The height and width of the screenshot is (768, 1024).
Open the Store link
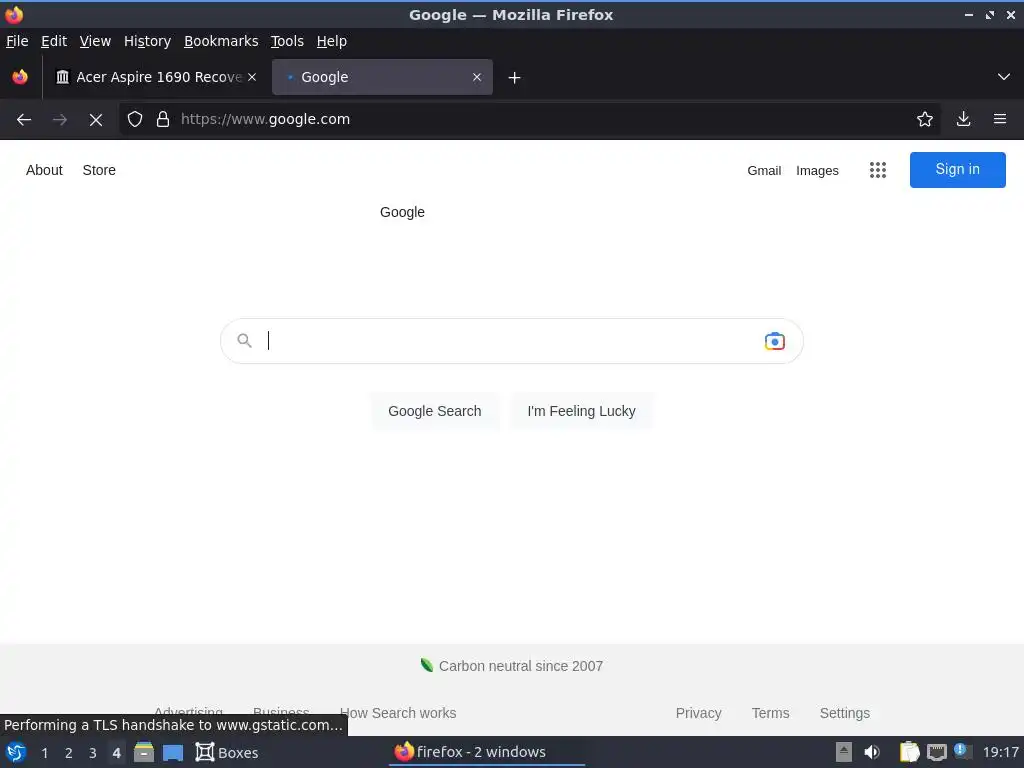pos(99,170)
